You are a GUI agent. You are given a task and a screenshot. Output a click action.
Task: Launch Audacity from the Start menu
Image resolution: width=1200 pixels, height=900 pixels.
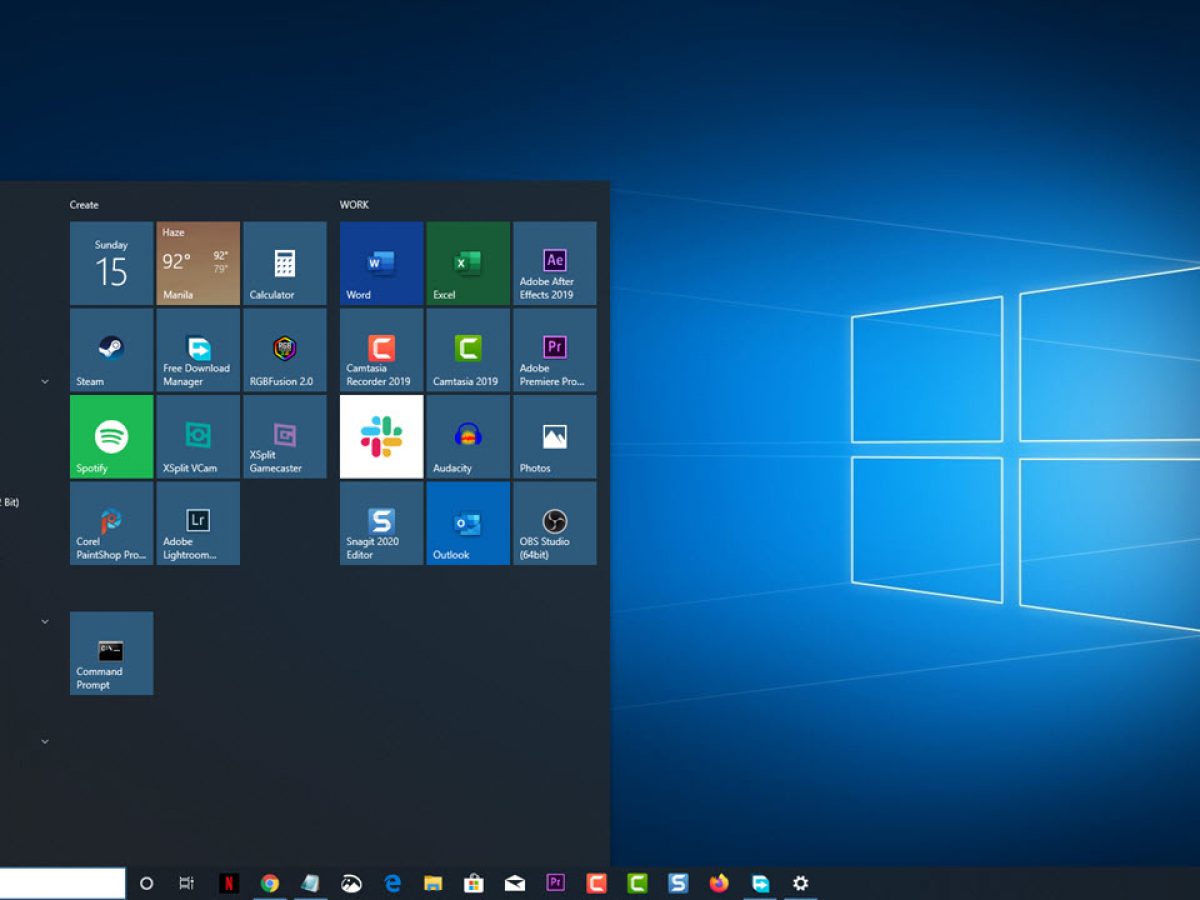click(468, 437)
